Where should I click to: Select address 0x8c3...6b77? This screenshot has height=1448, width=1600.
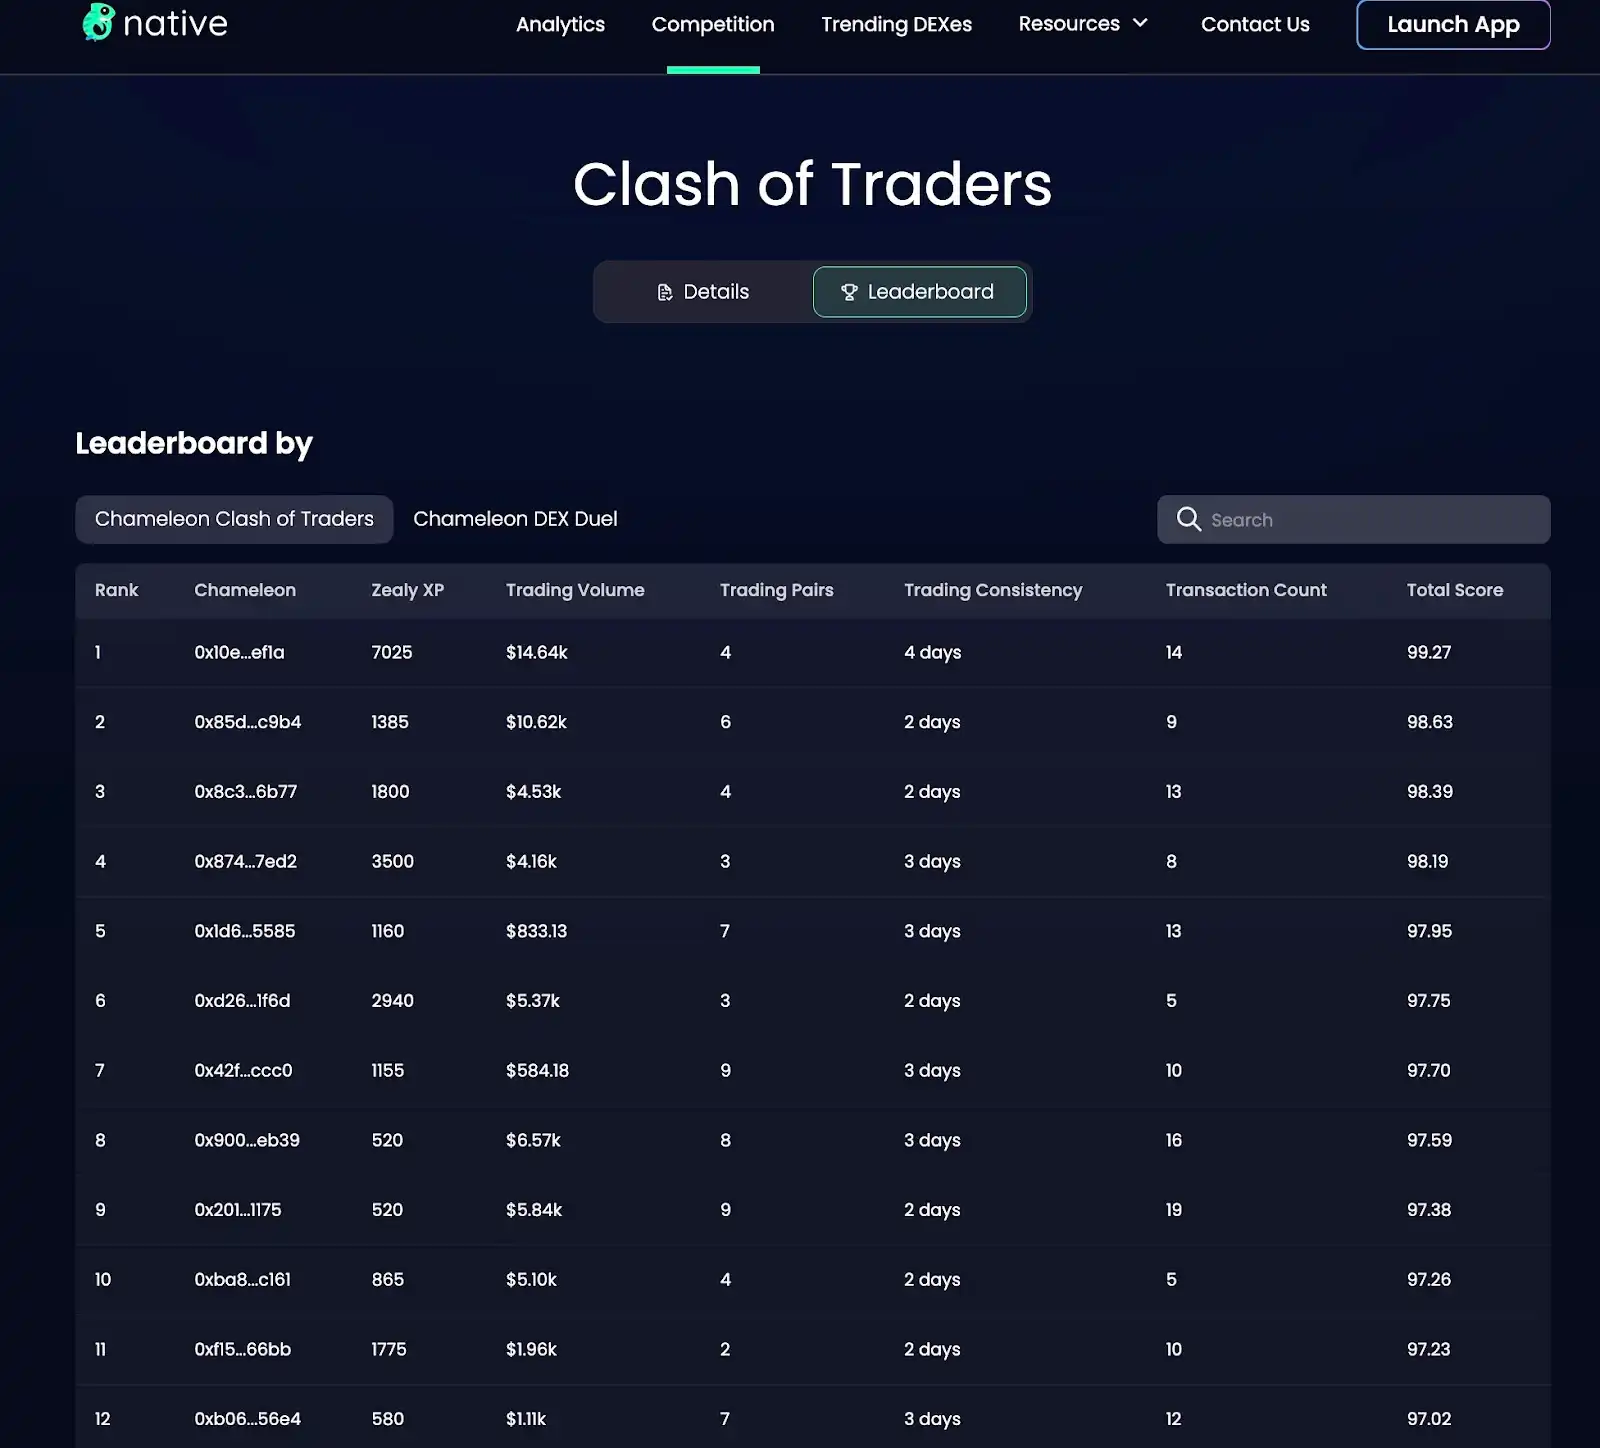pyautogui.click(x=246, y=791)
